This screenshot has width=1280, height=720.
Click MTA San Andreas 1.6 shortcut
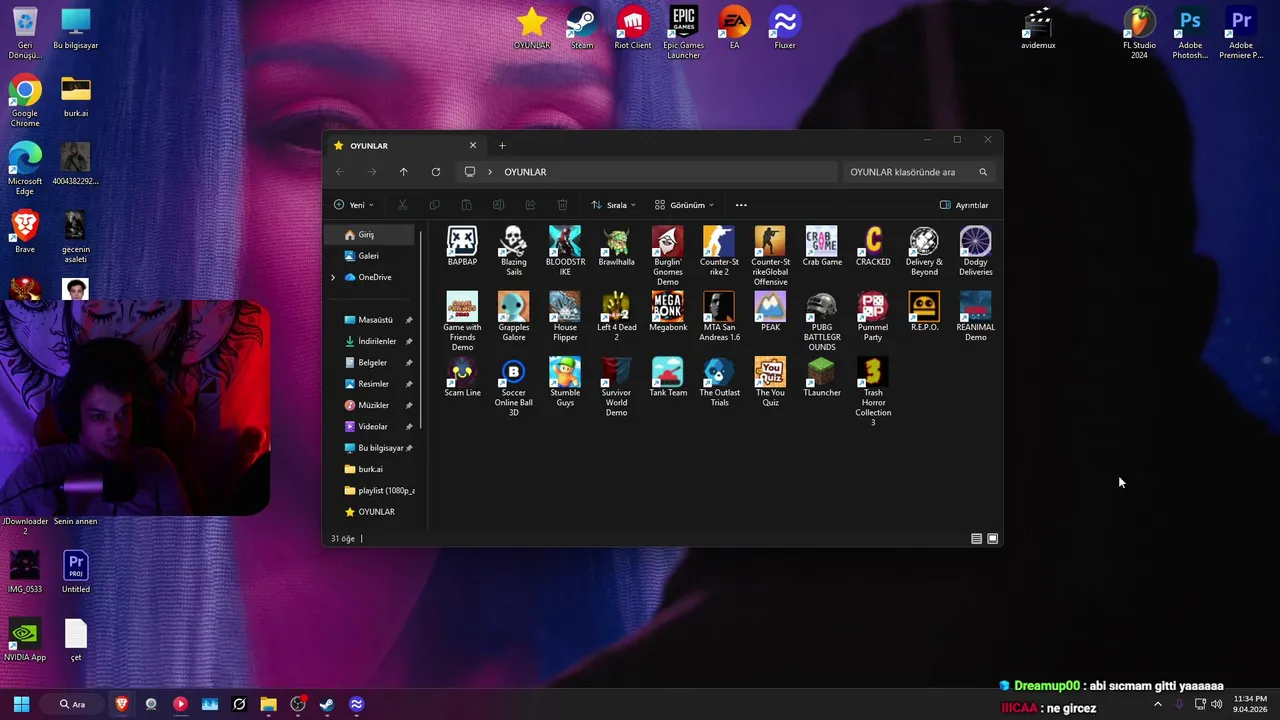(719, 316)
